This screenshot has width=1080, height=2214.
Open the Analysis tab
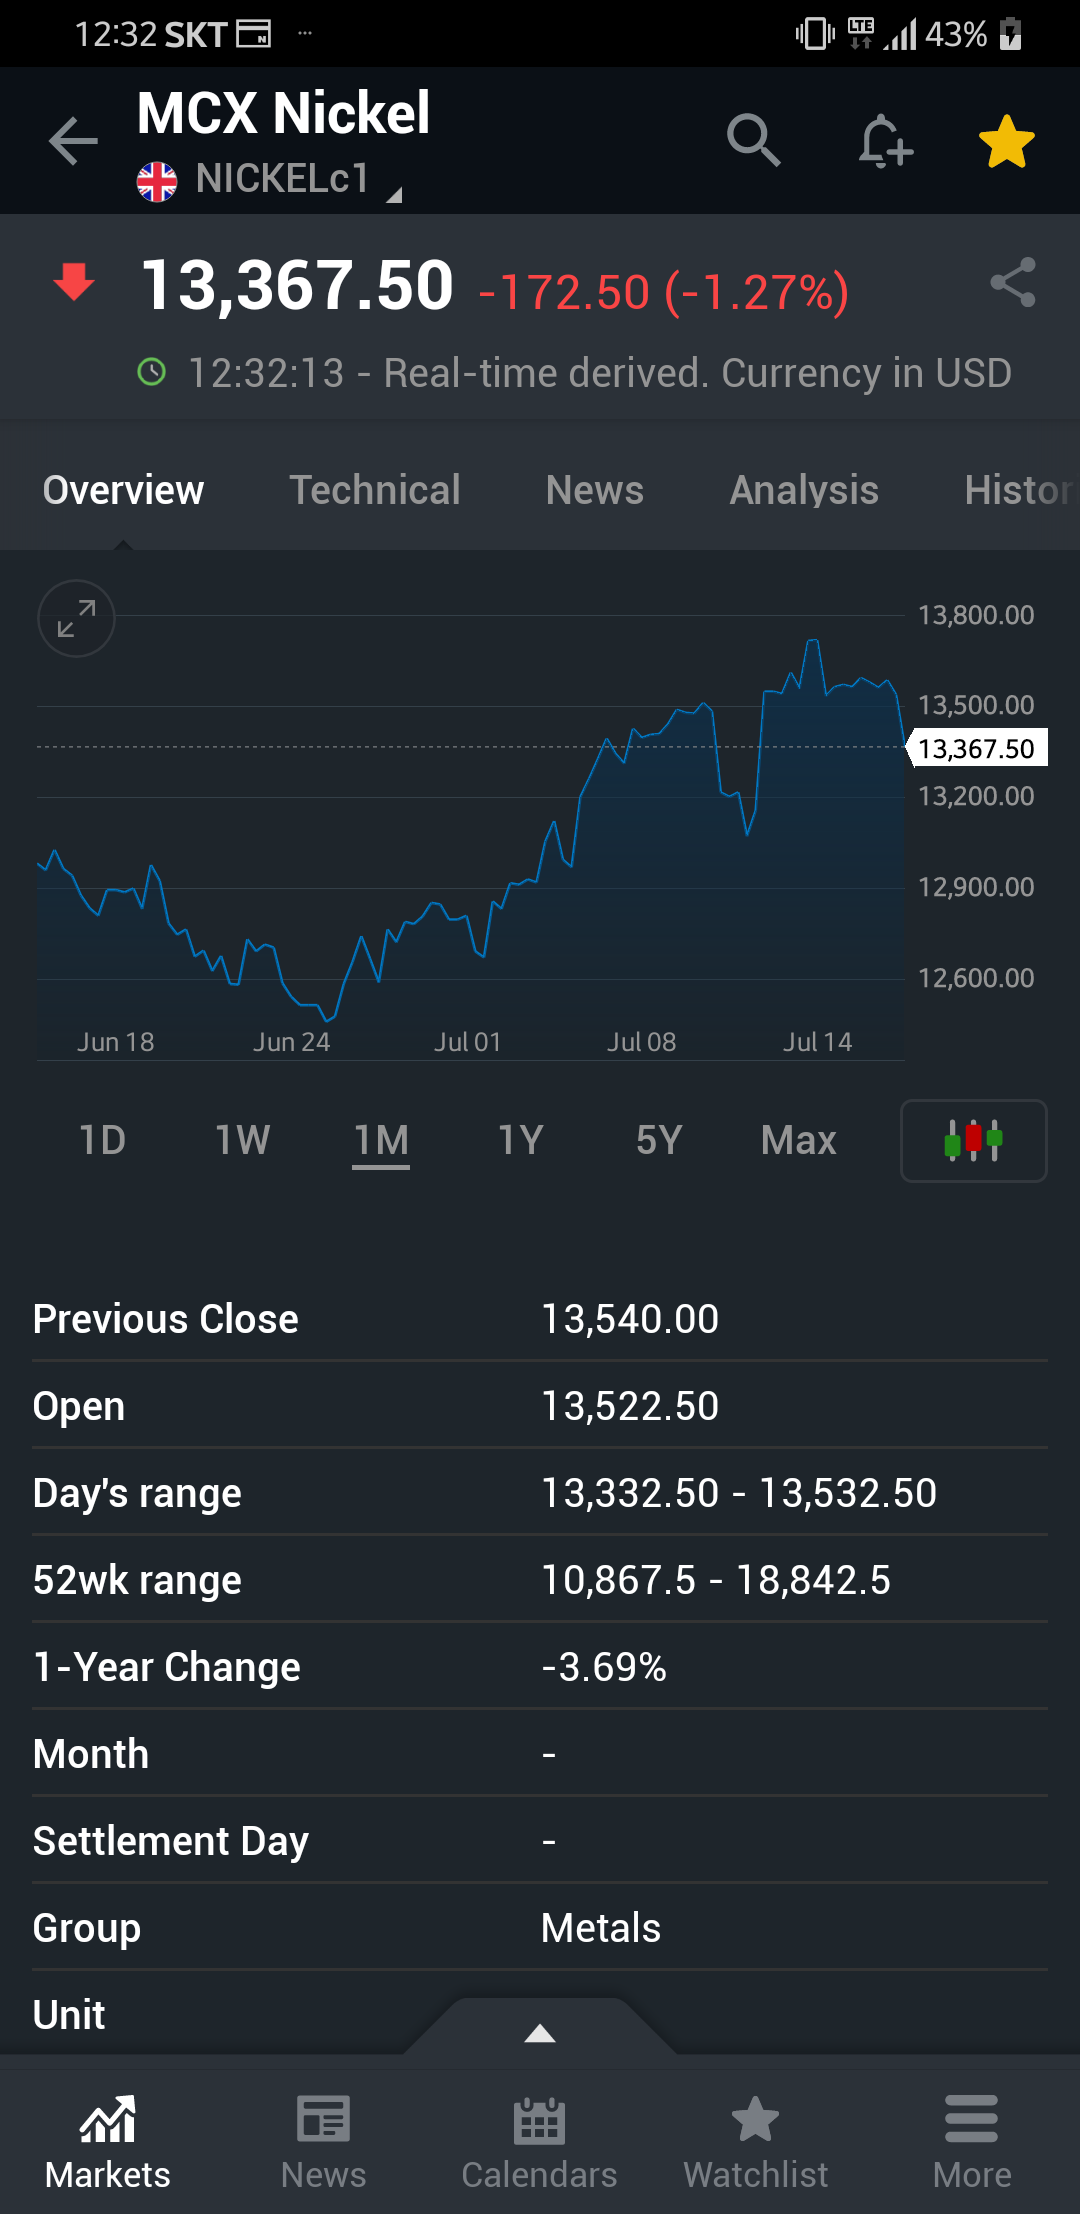(804, 490)
